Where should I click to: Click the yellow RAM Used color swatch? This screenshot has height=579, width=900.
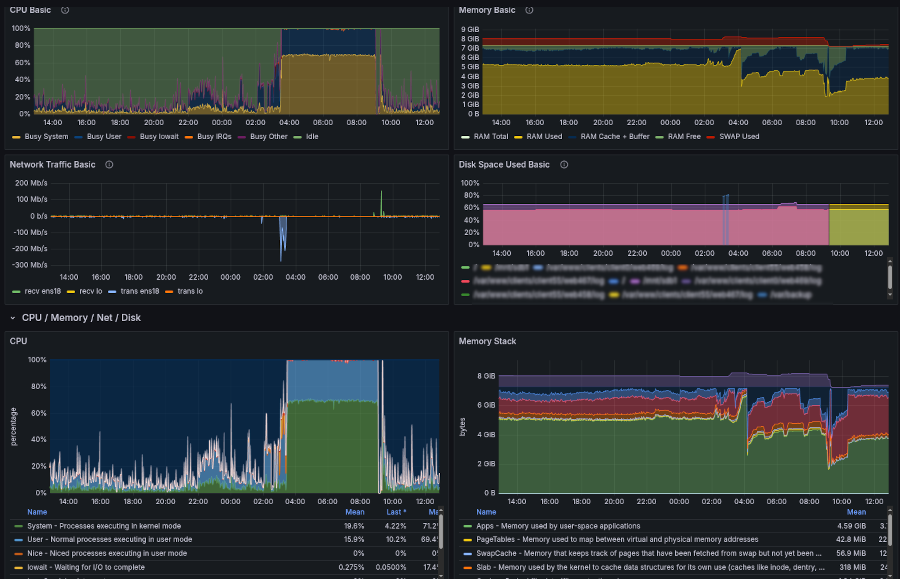517,136
